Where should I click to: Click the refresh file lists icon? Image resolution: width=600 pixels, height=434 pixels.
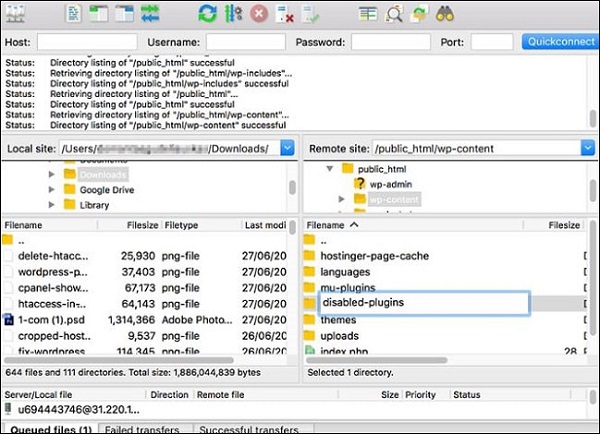point(207,14)
